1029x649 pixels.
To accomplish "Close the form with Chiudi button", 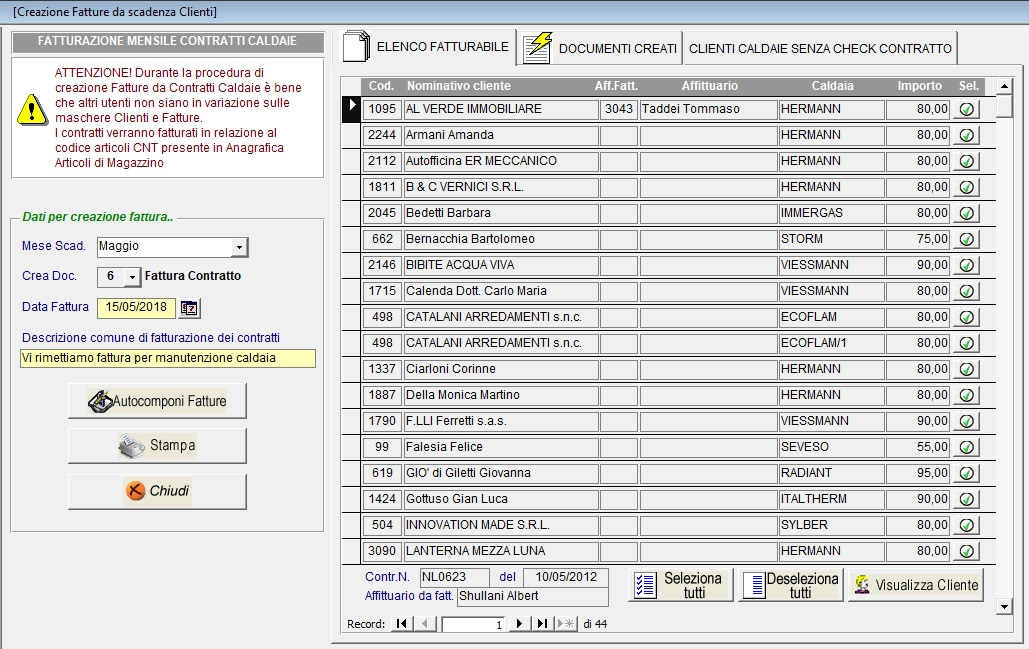I will pyautogui.click(x=158, y=491).
